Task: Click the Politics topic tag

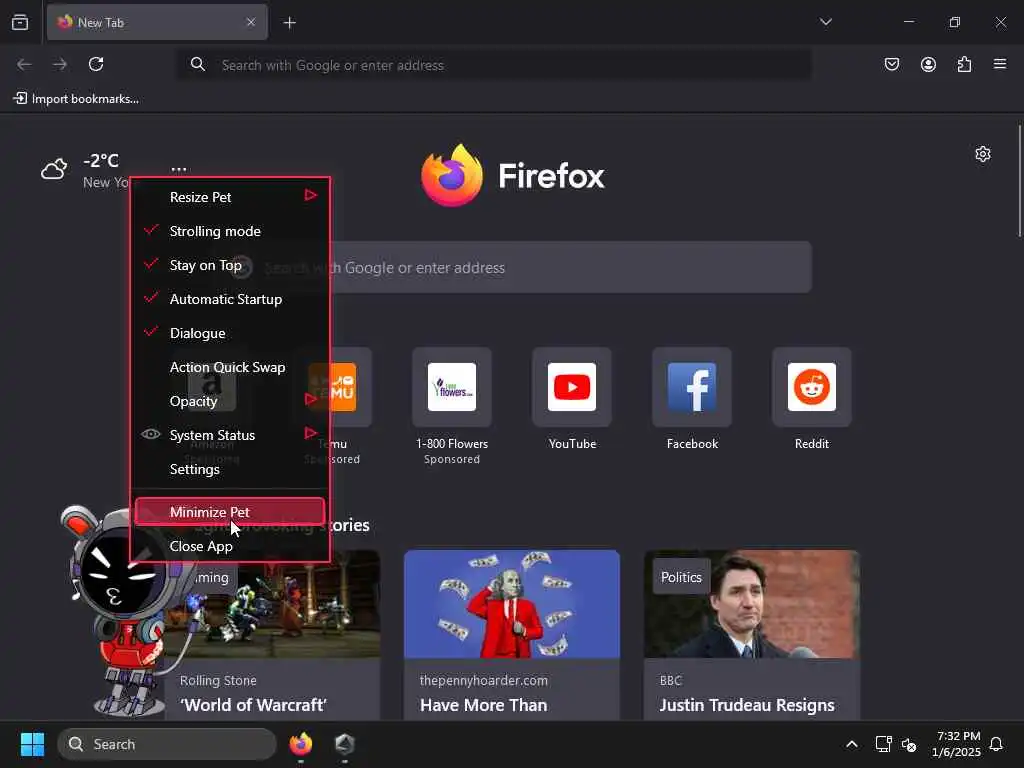Action: pos(681,577)
